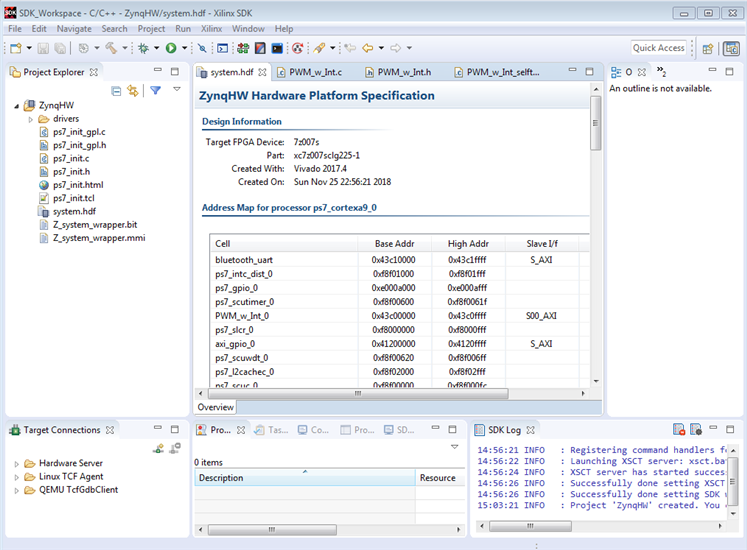Screen dimensions: 747x550
Task: Open the Project menu
Action: pyautogui.click(x=151, y=29)
